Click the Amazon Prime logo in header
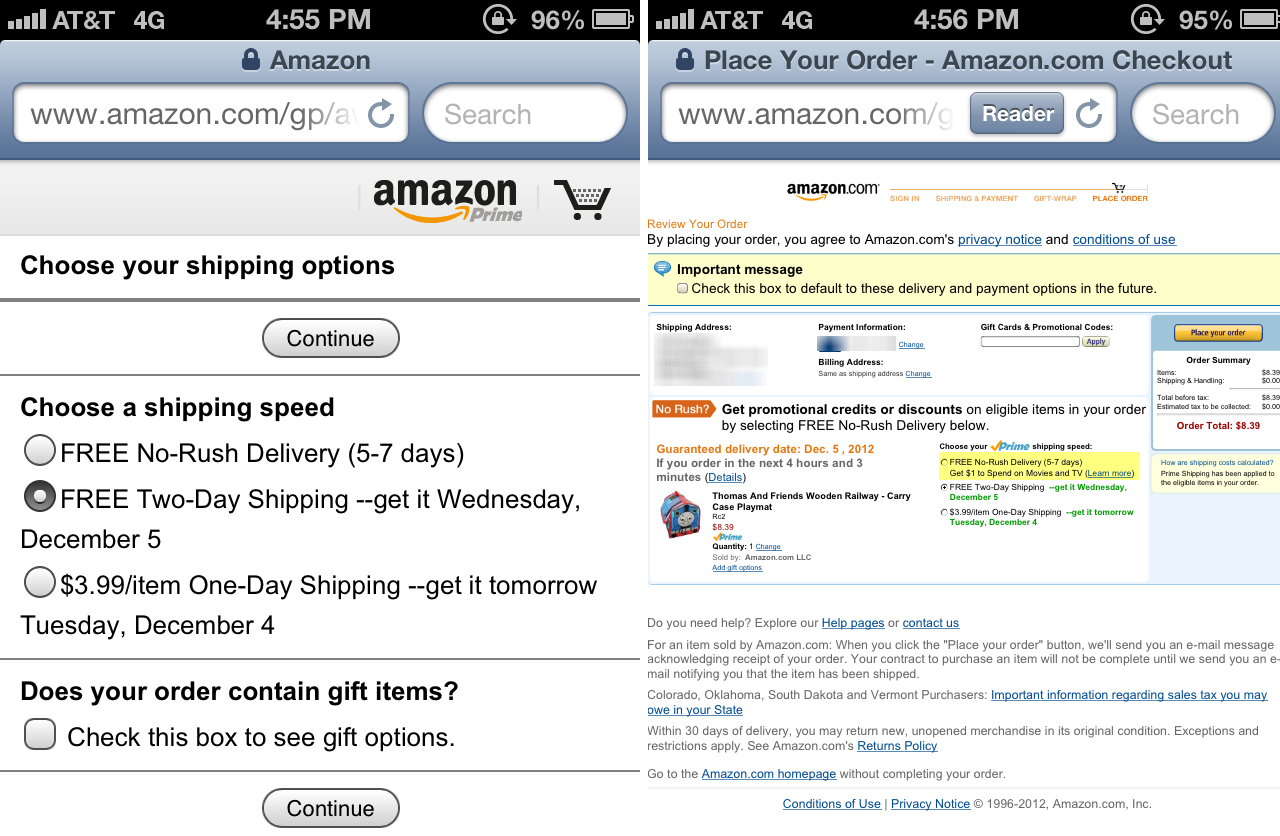This screenshot has height=836, width=1280. tap(447, 199)
